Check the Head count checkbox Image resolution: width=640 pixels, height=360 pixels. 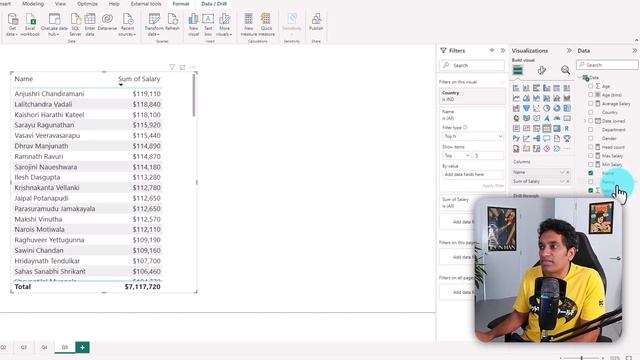tap(591, 147)
